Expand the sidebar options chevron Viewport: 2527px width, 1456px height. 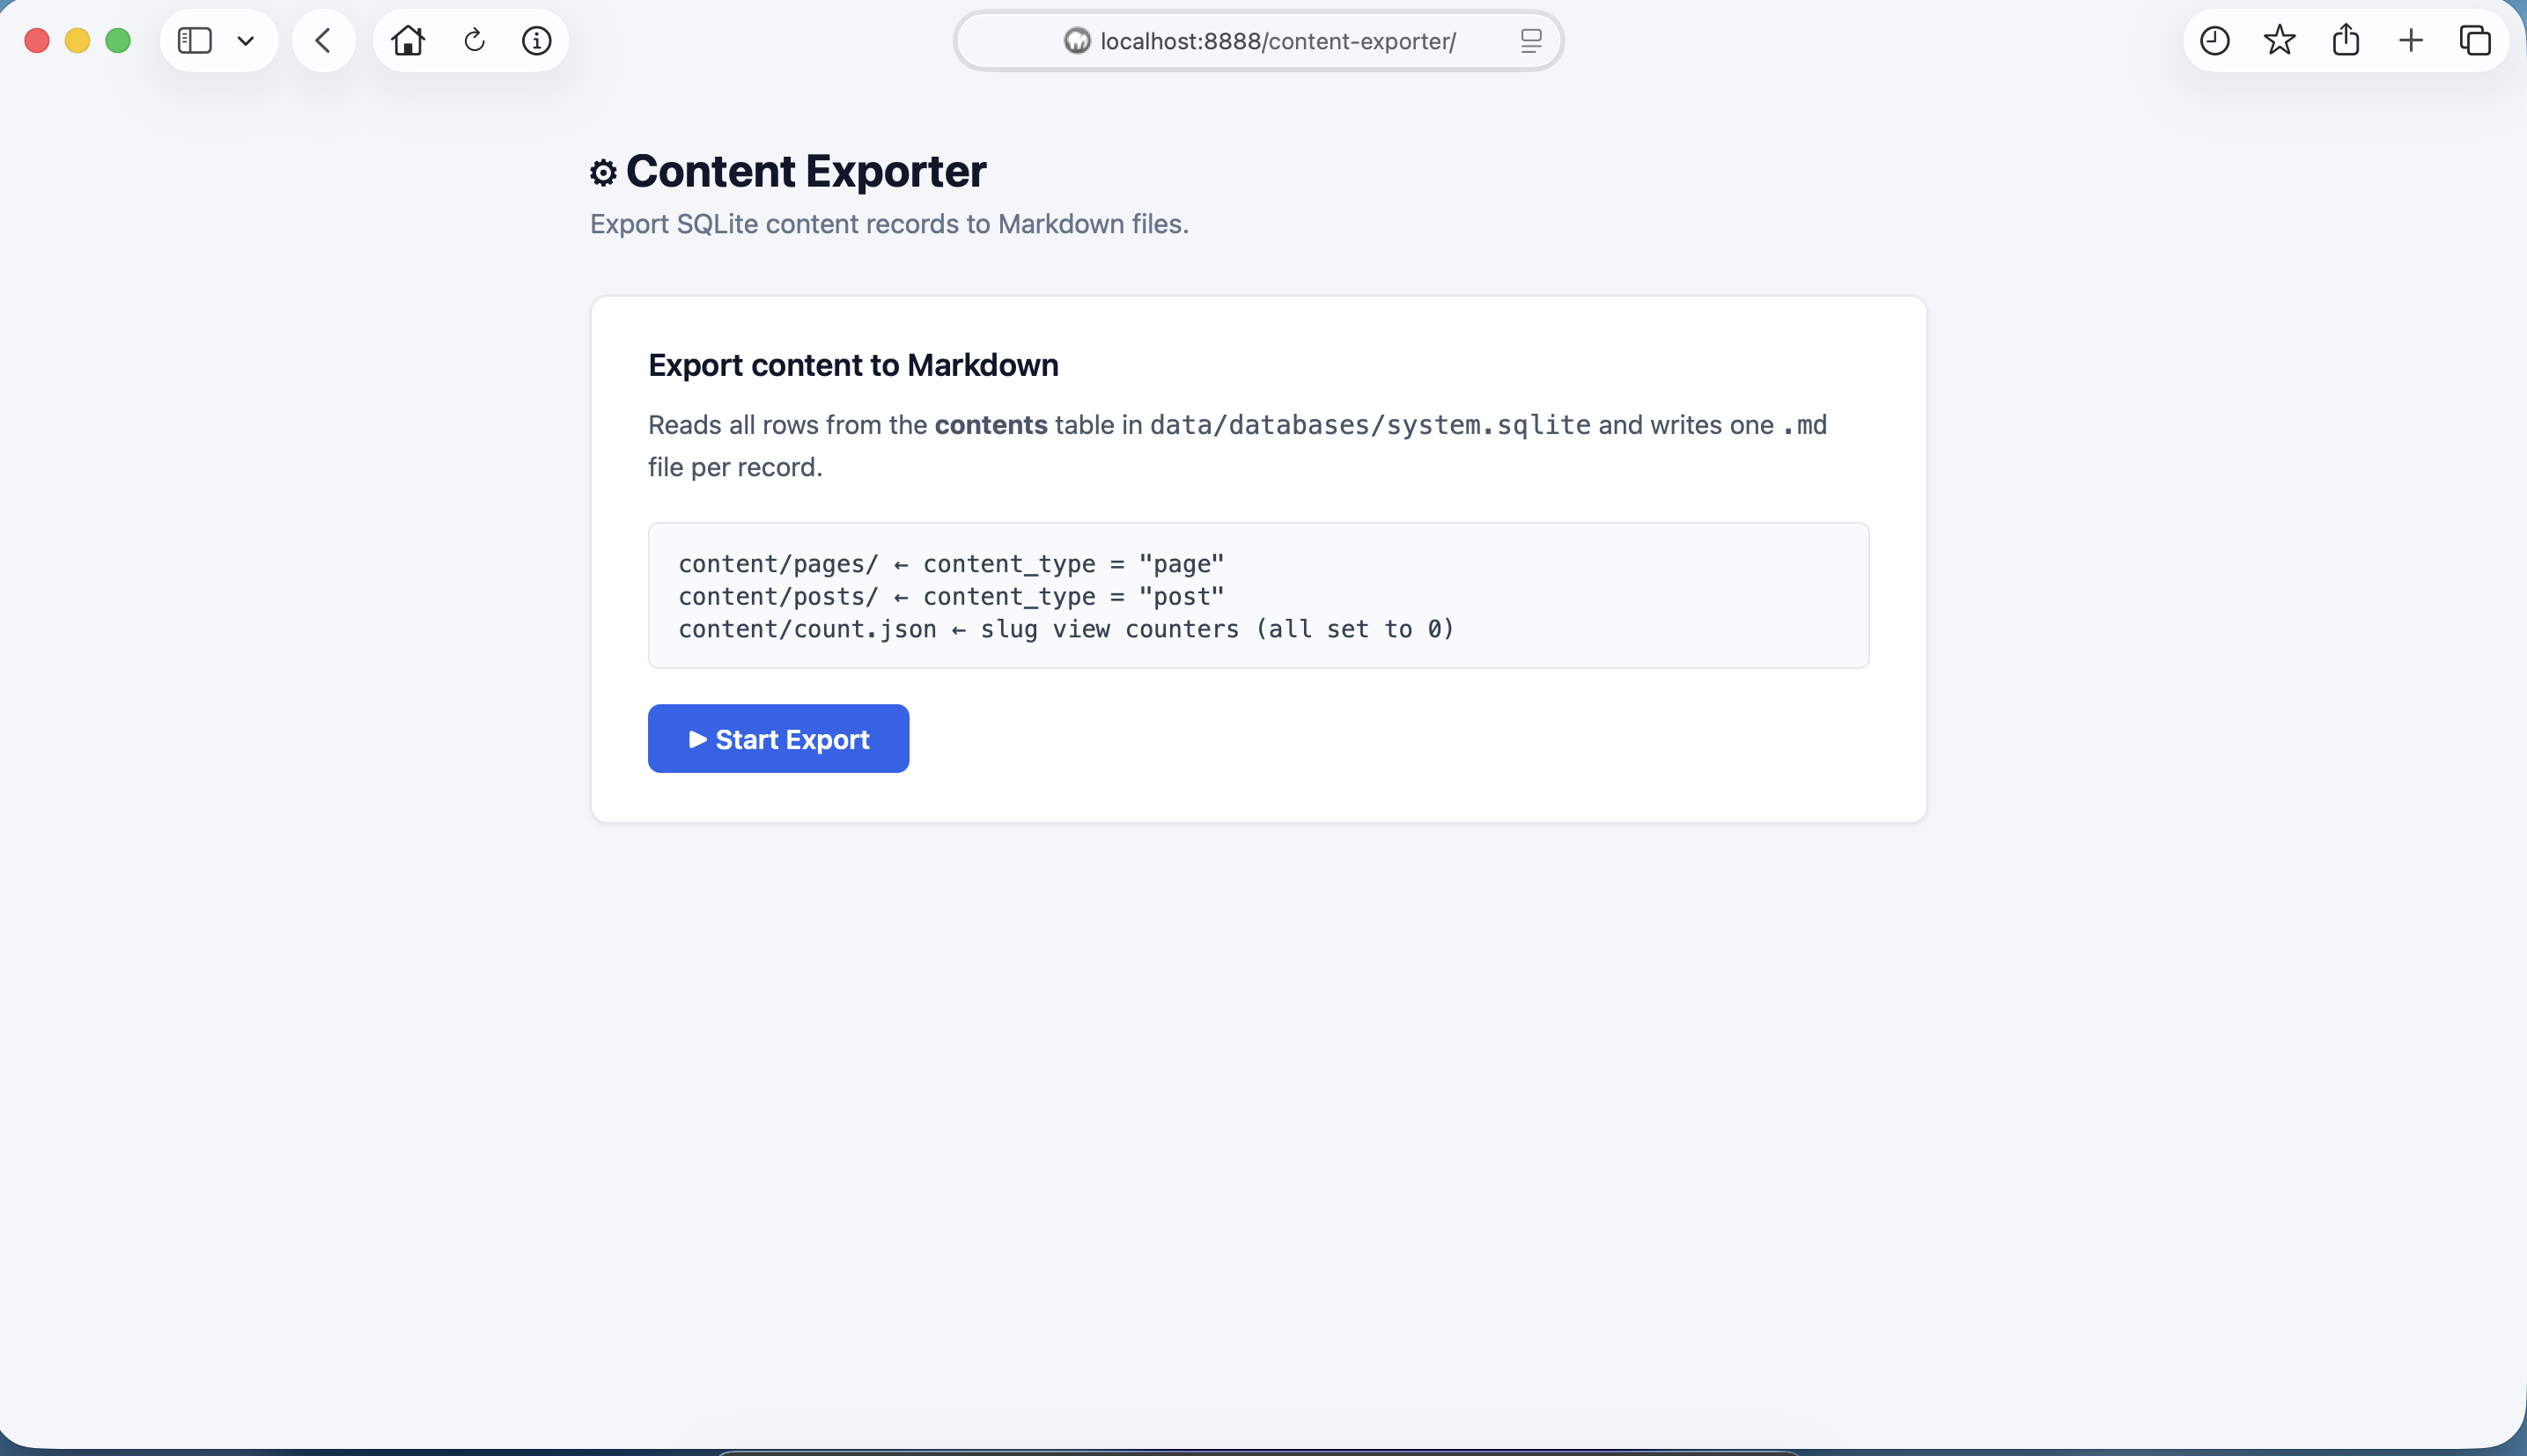point(246,41)
